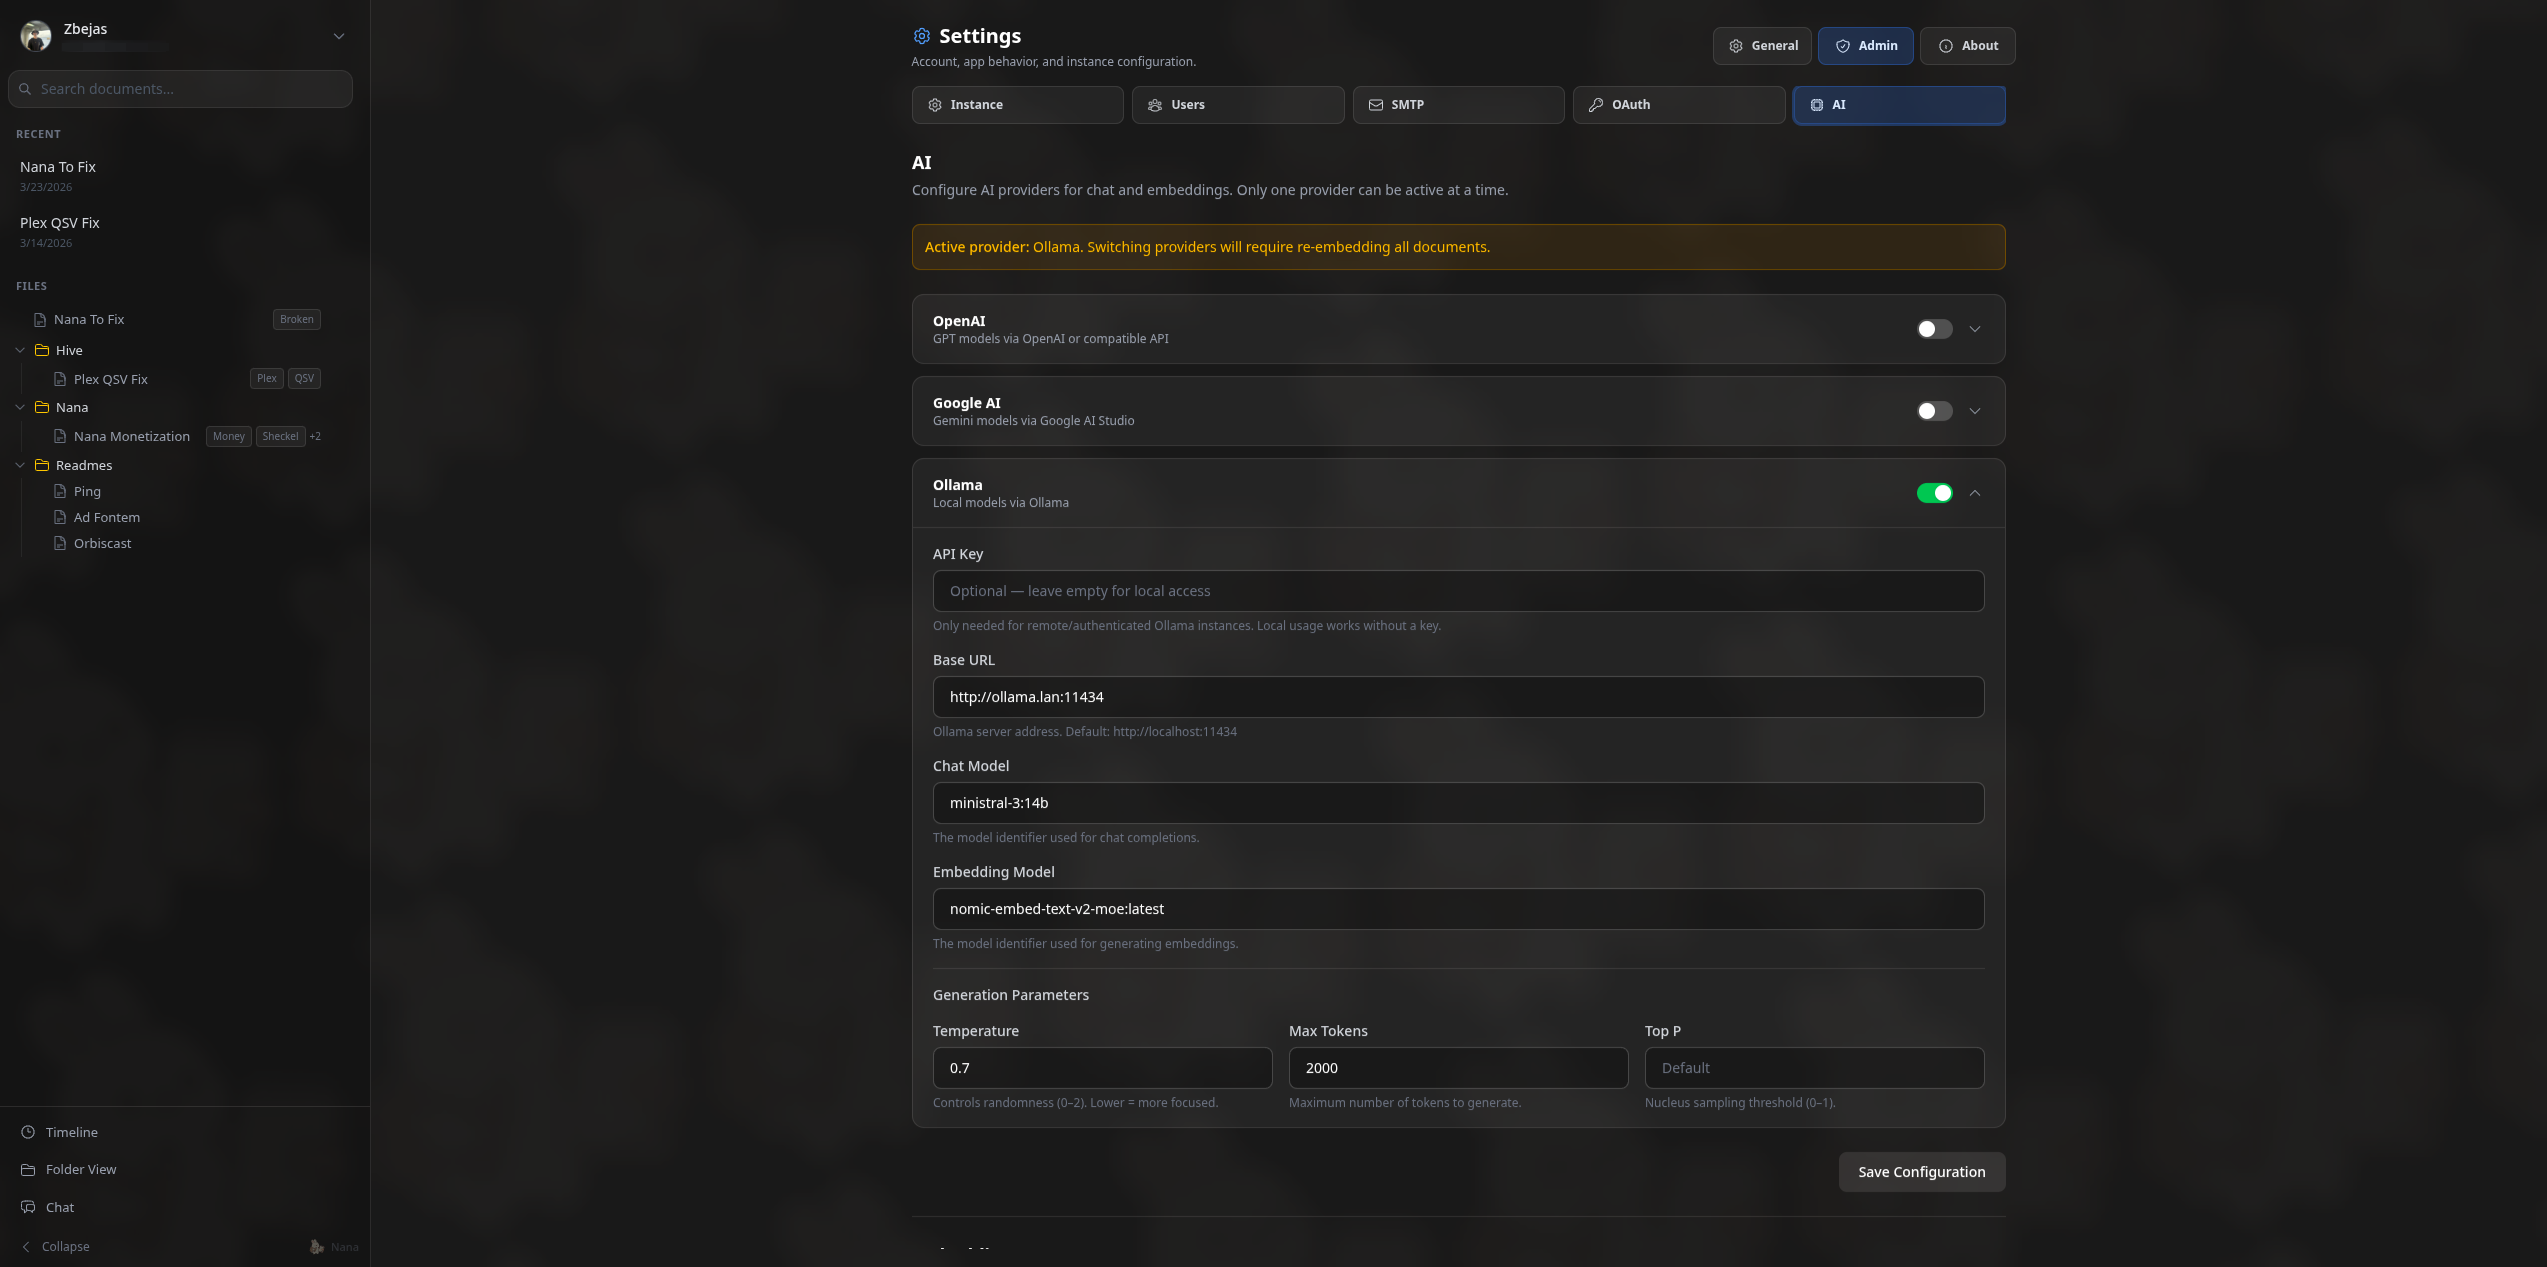Enable the Google AI provider toggle
The height and width of the screenshot is (1267, 2547).
[x=1934, y=411]
